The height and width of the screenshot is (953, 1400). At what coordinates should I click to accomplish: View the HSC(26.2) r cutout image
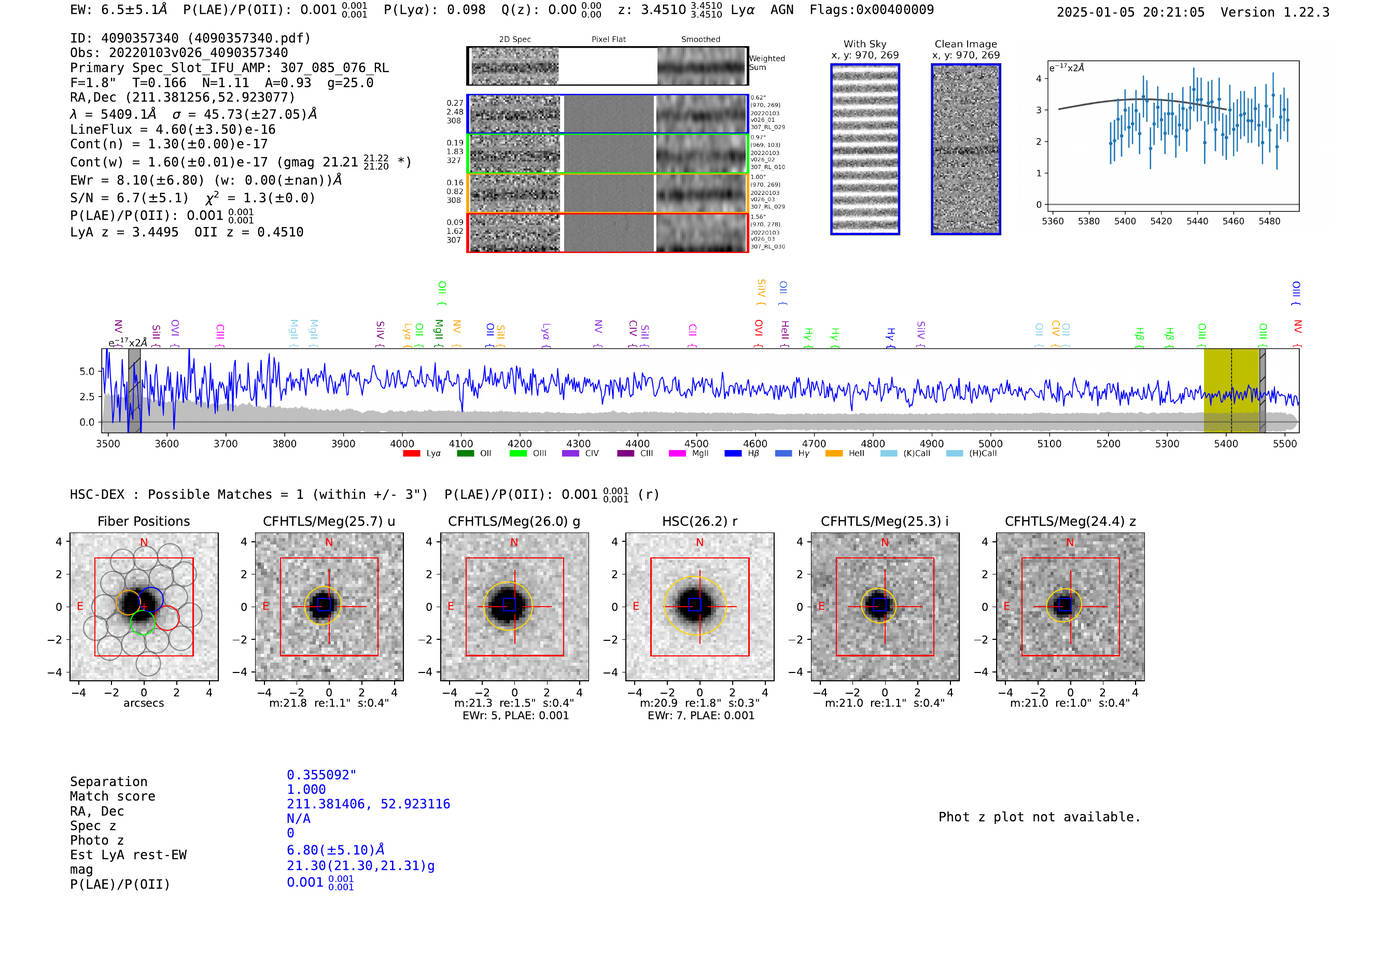point(699,607)
